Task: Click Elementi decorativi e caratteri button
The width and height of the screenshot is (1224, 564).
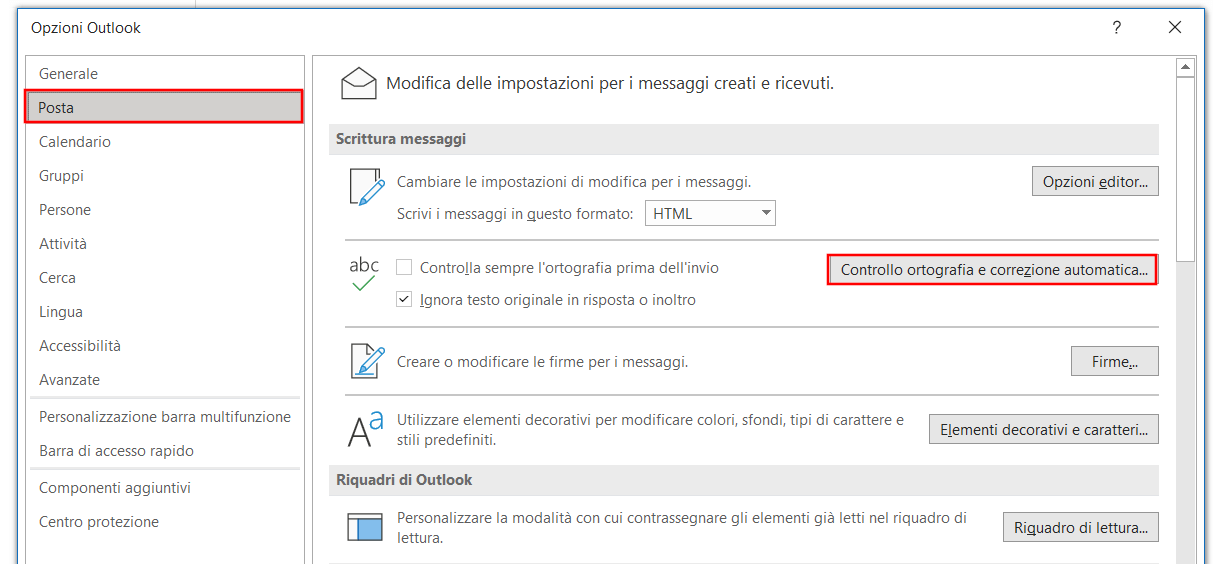Action: click(x=1044, y=431)
